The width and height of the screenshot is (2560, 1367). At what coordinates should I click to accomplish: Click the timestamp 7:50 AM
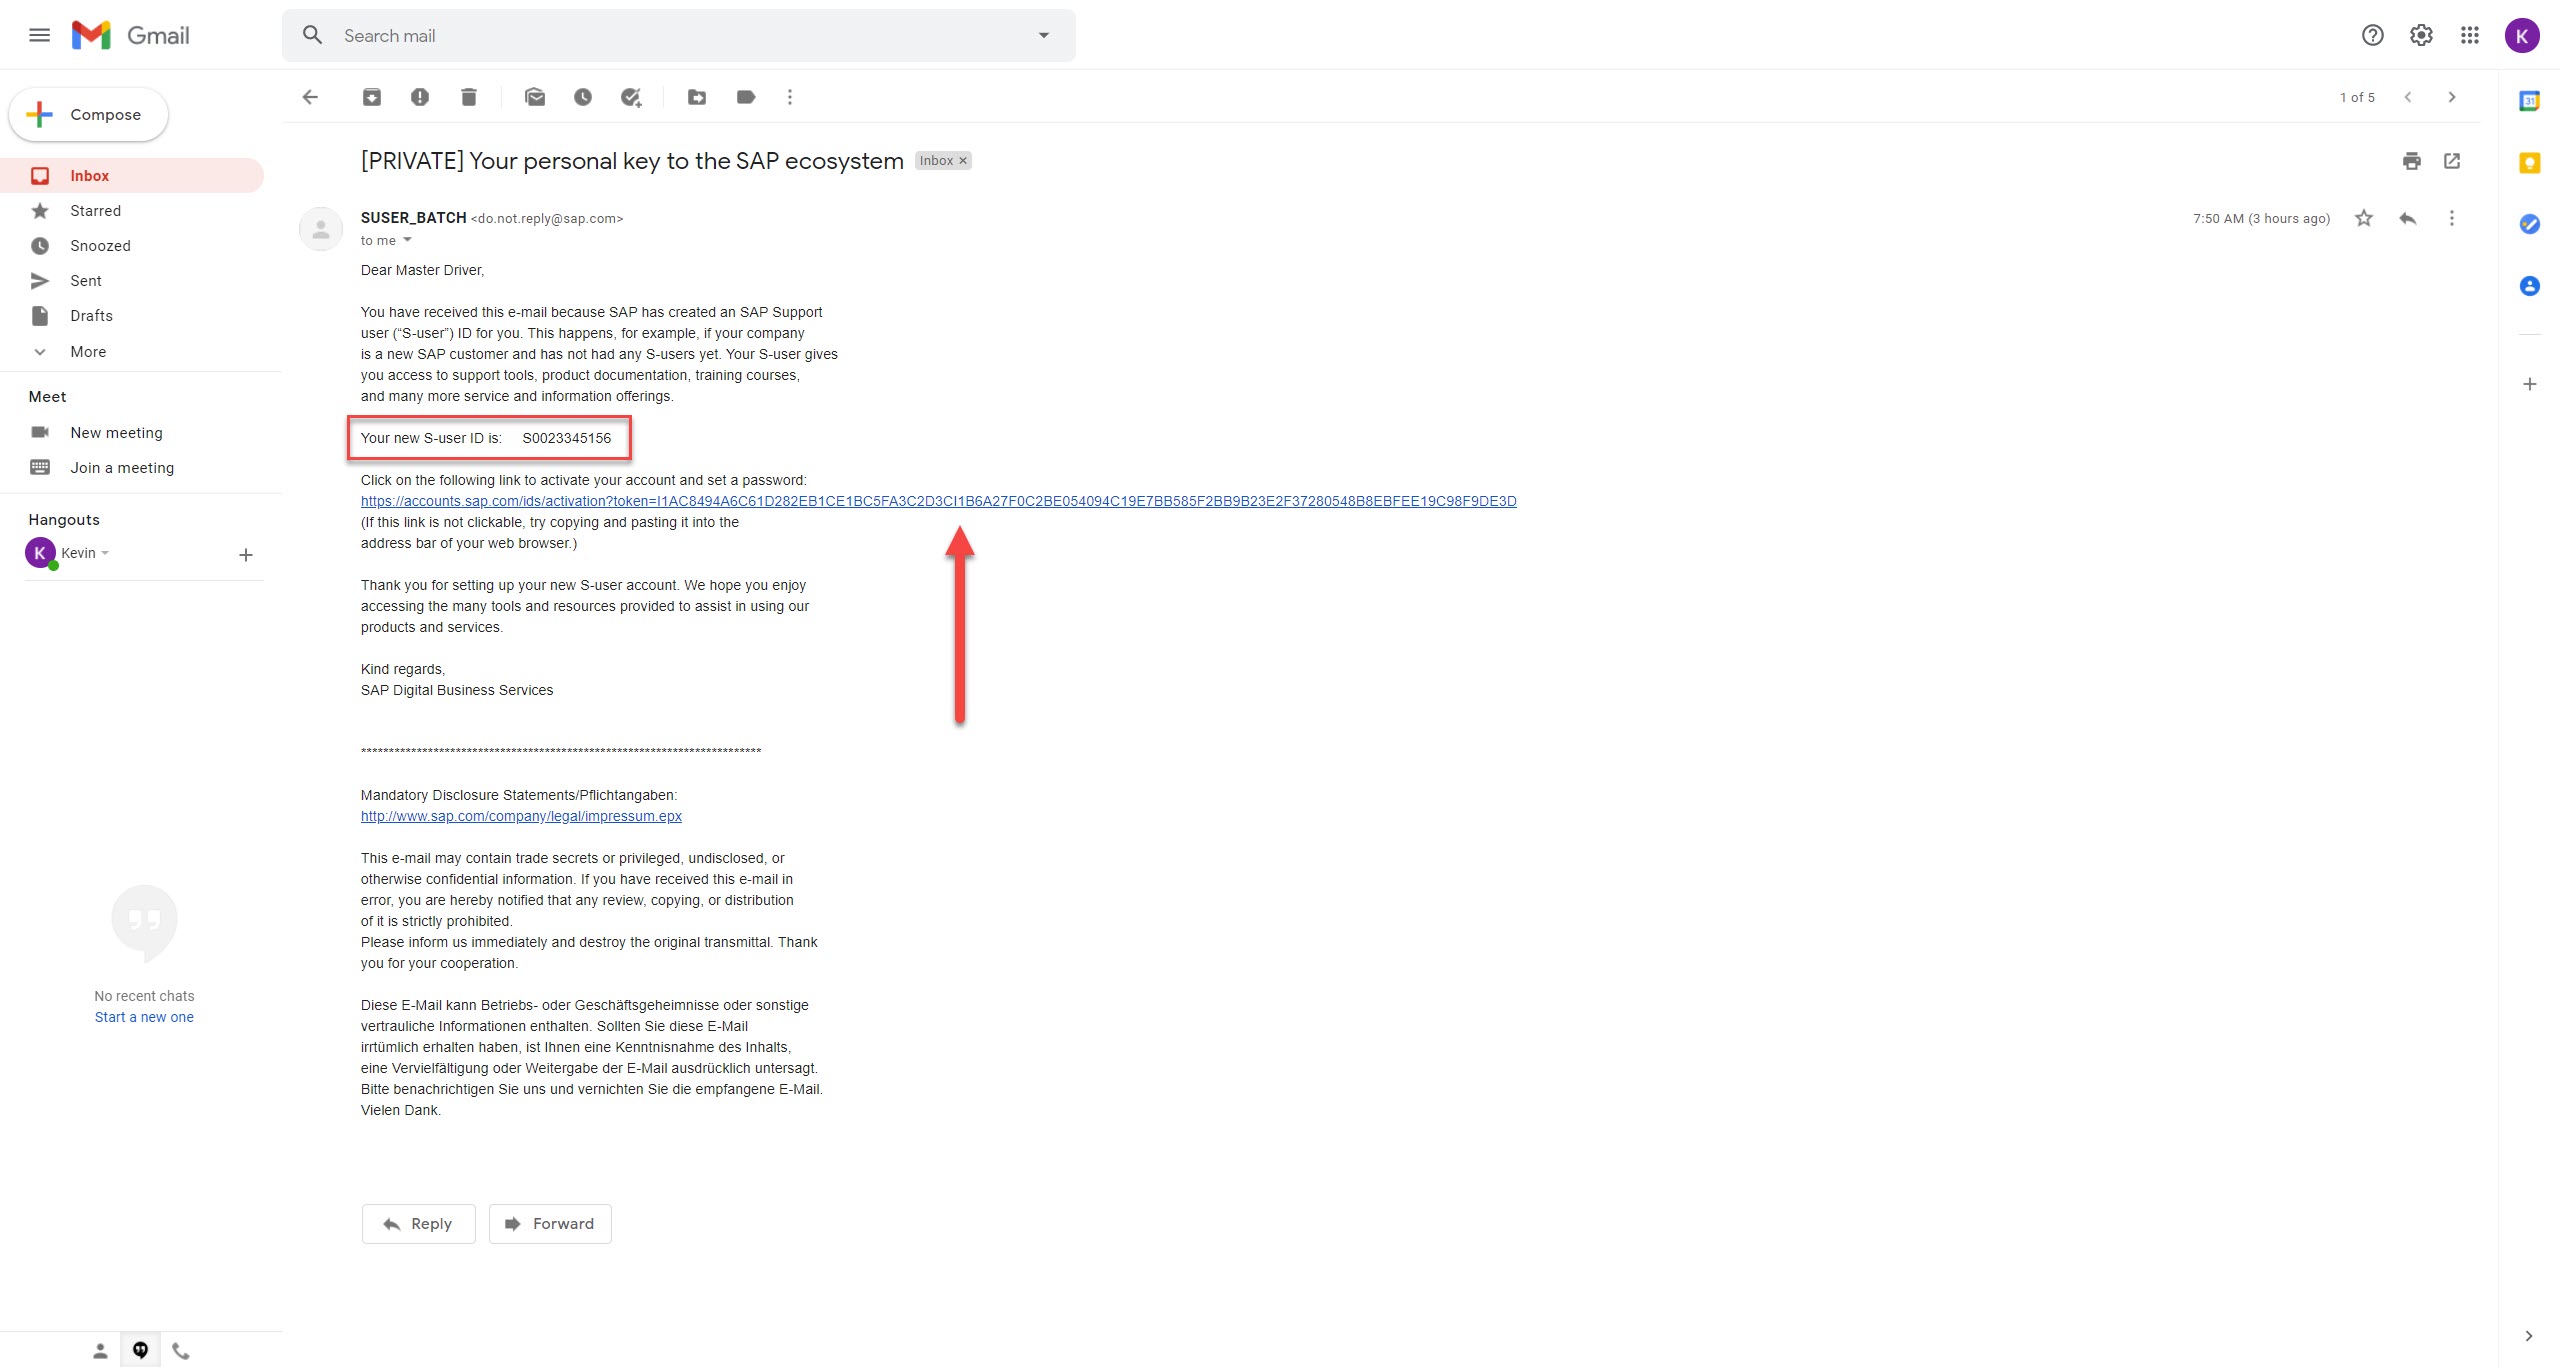(2261, 219)
